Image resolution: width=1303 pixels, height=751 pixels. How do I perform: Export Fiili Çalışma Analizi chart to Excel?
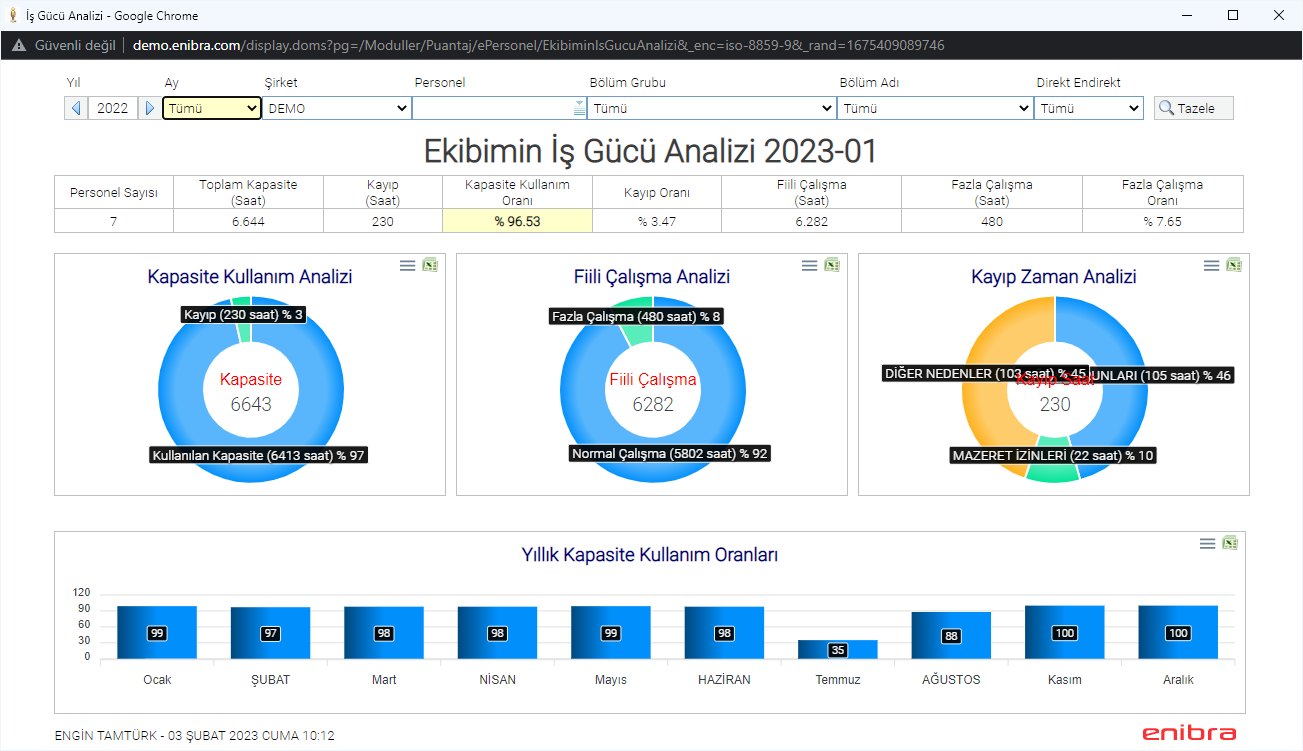(x=832, y=265)
